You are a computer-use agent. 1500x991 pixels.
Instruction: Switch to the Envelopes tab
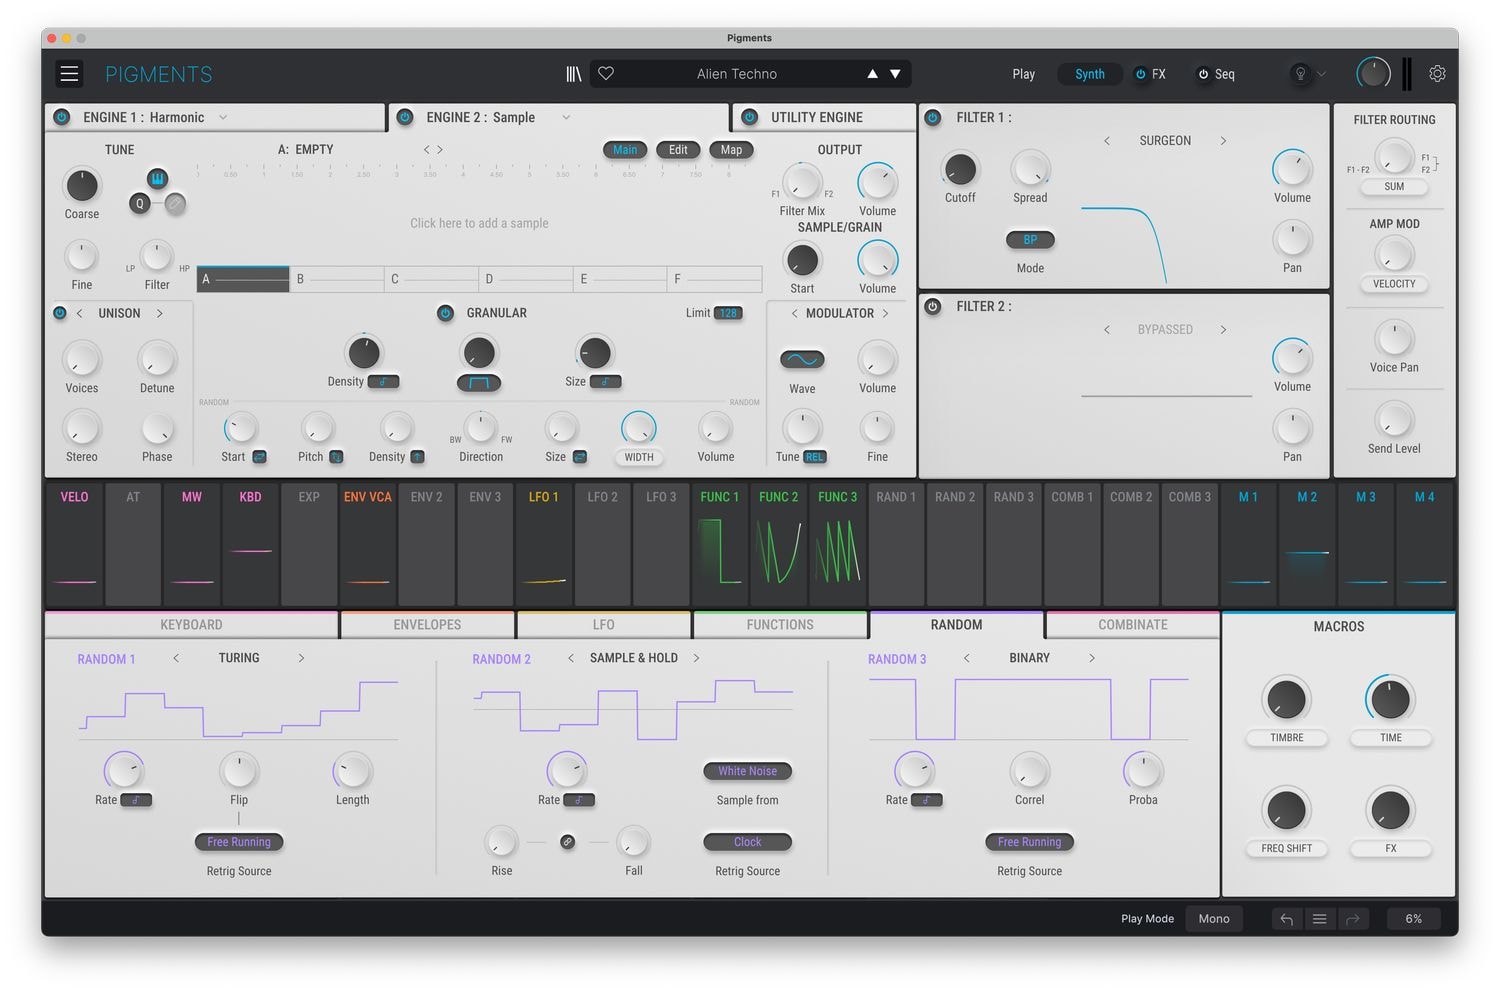pyautogui.click(x=427, y=625)
